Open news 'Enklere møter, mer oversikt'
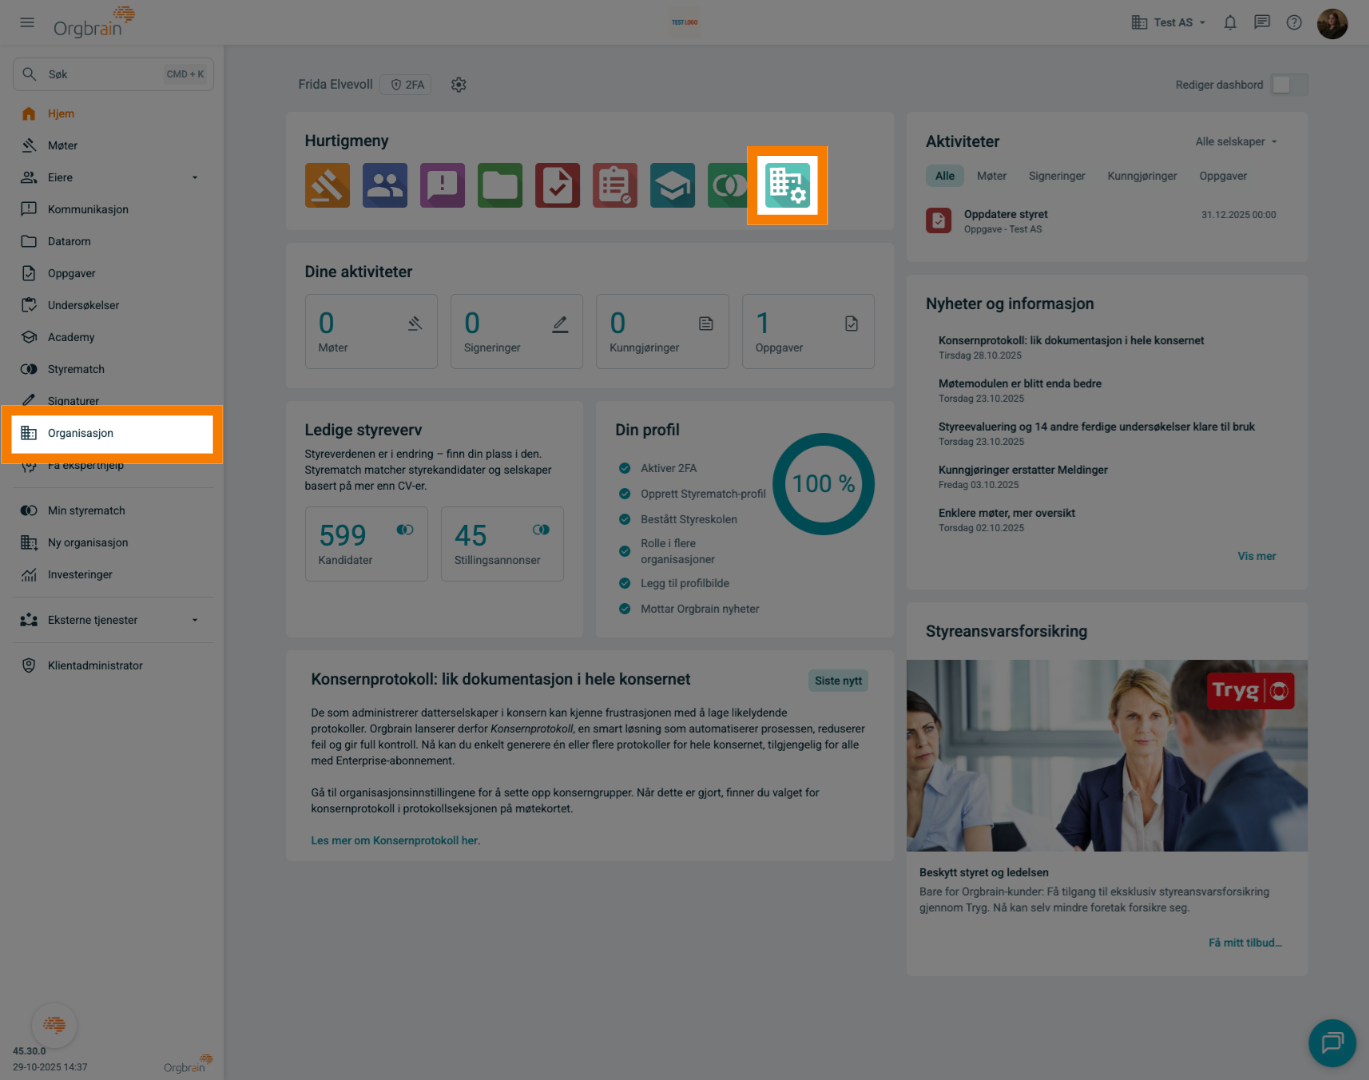Viewport: 1369px width, 1080px height. [1007, 513]
